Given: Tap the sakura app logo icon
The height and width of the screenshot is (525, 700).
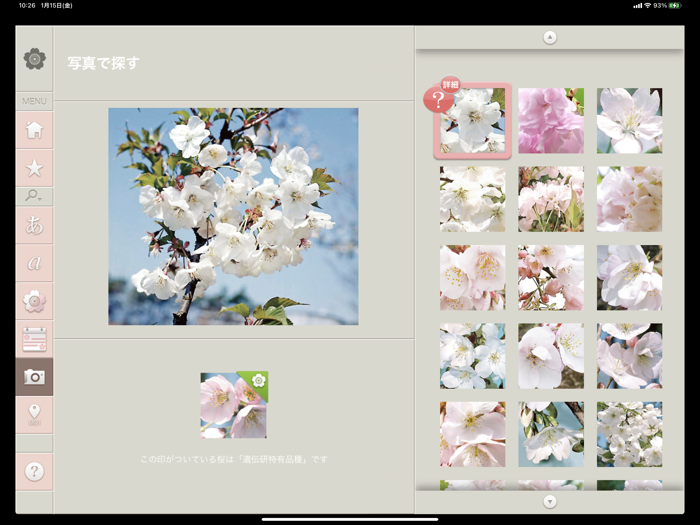Looking at the screenshot, I should (x=34, y=59).
